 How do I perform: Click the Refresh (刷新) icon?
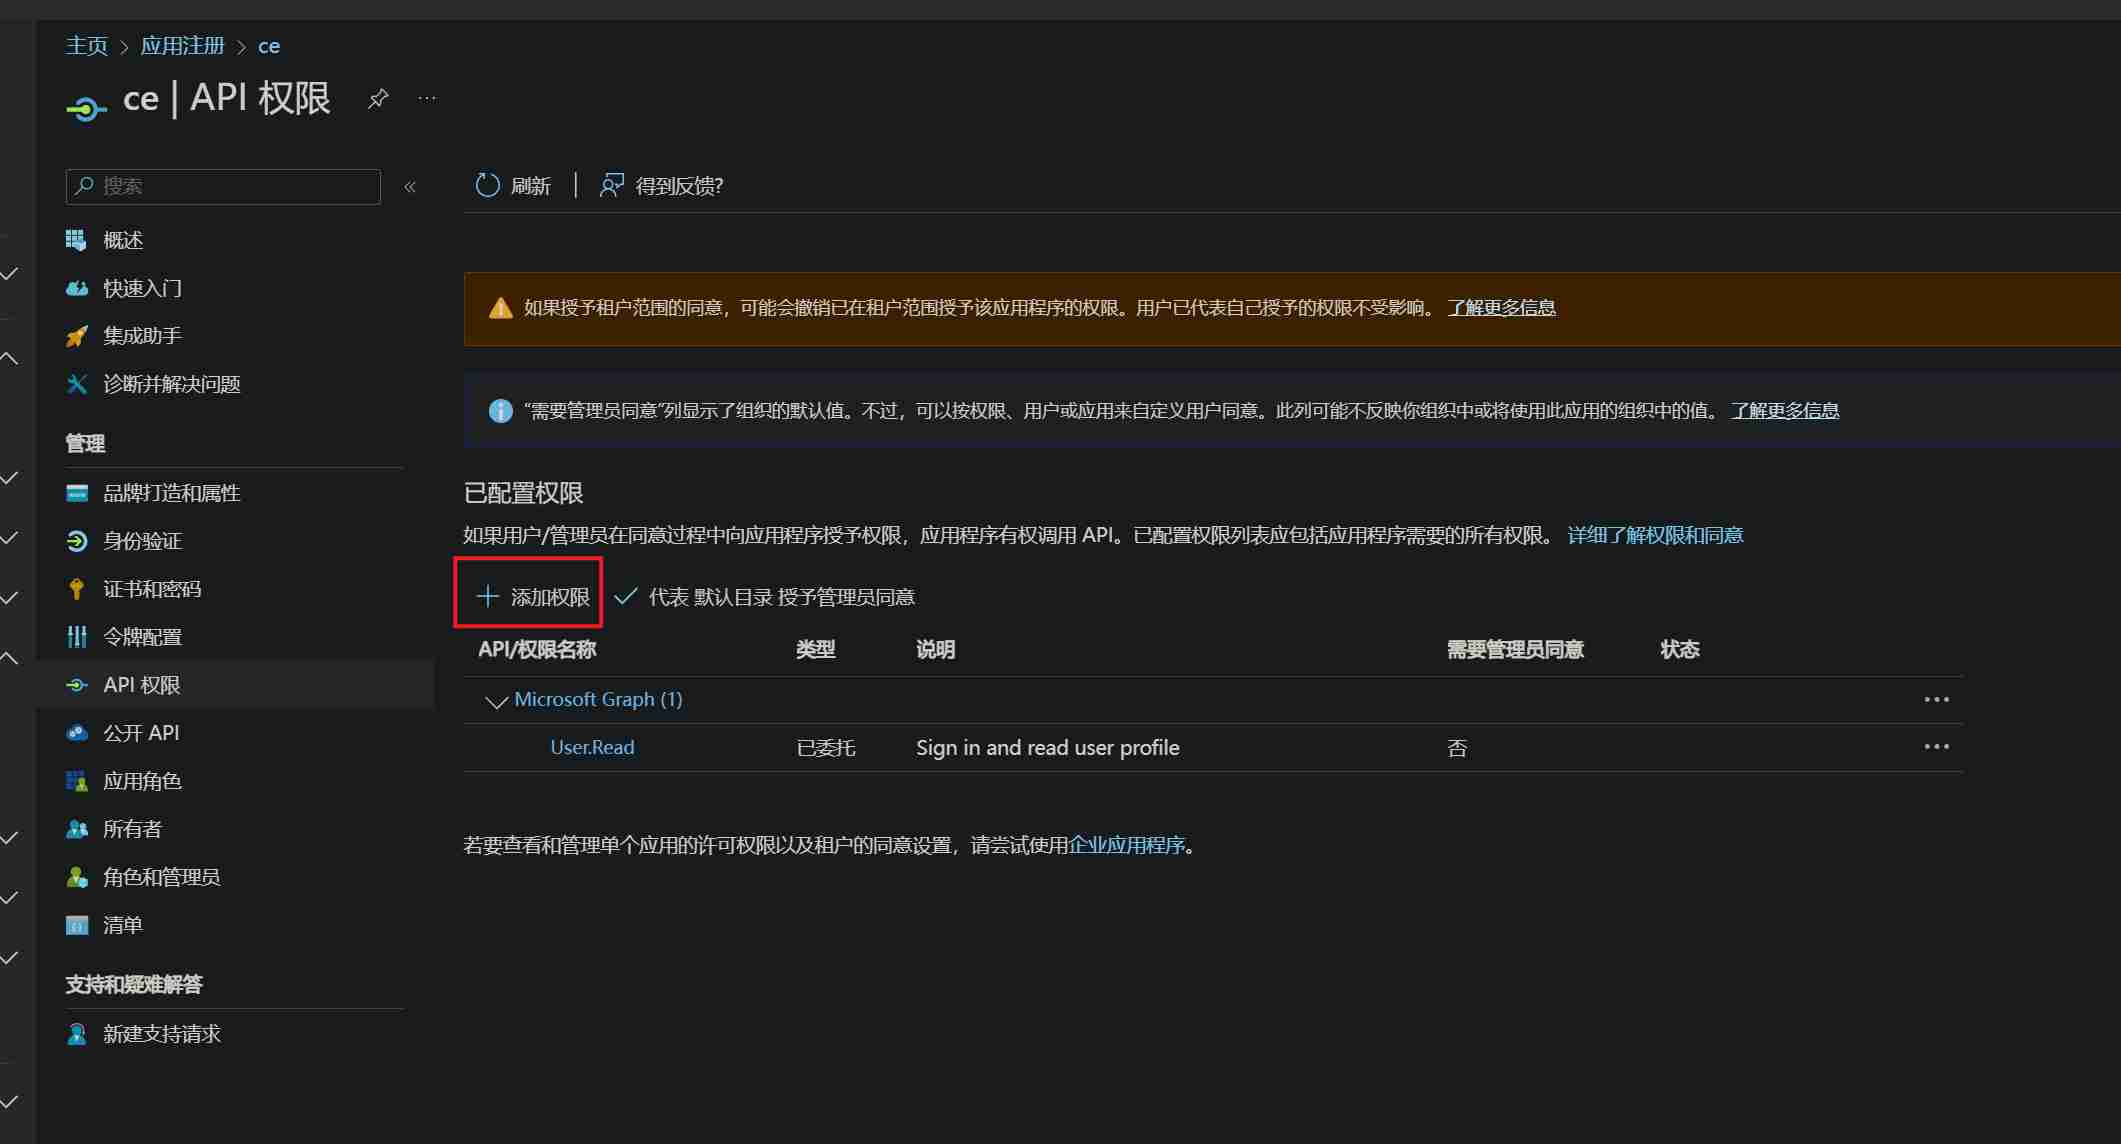(487, 185)
